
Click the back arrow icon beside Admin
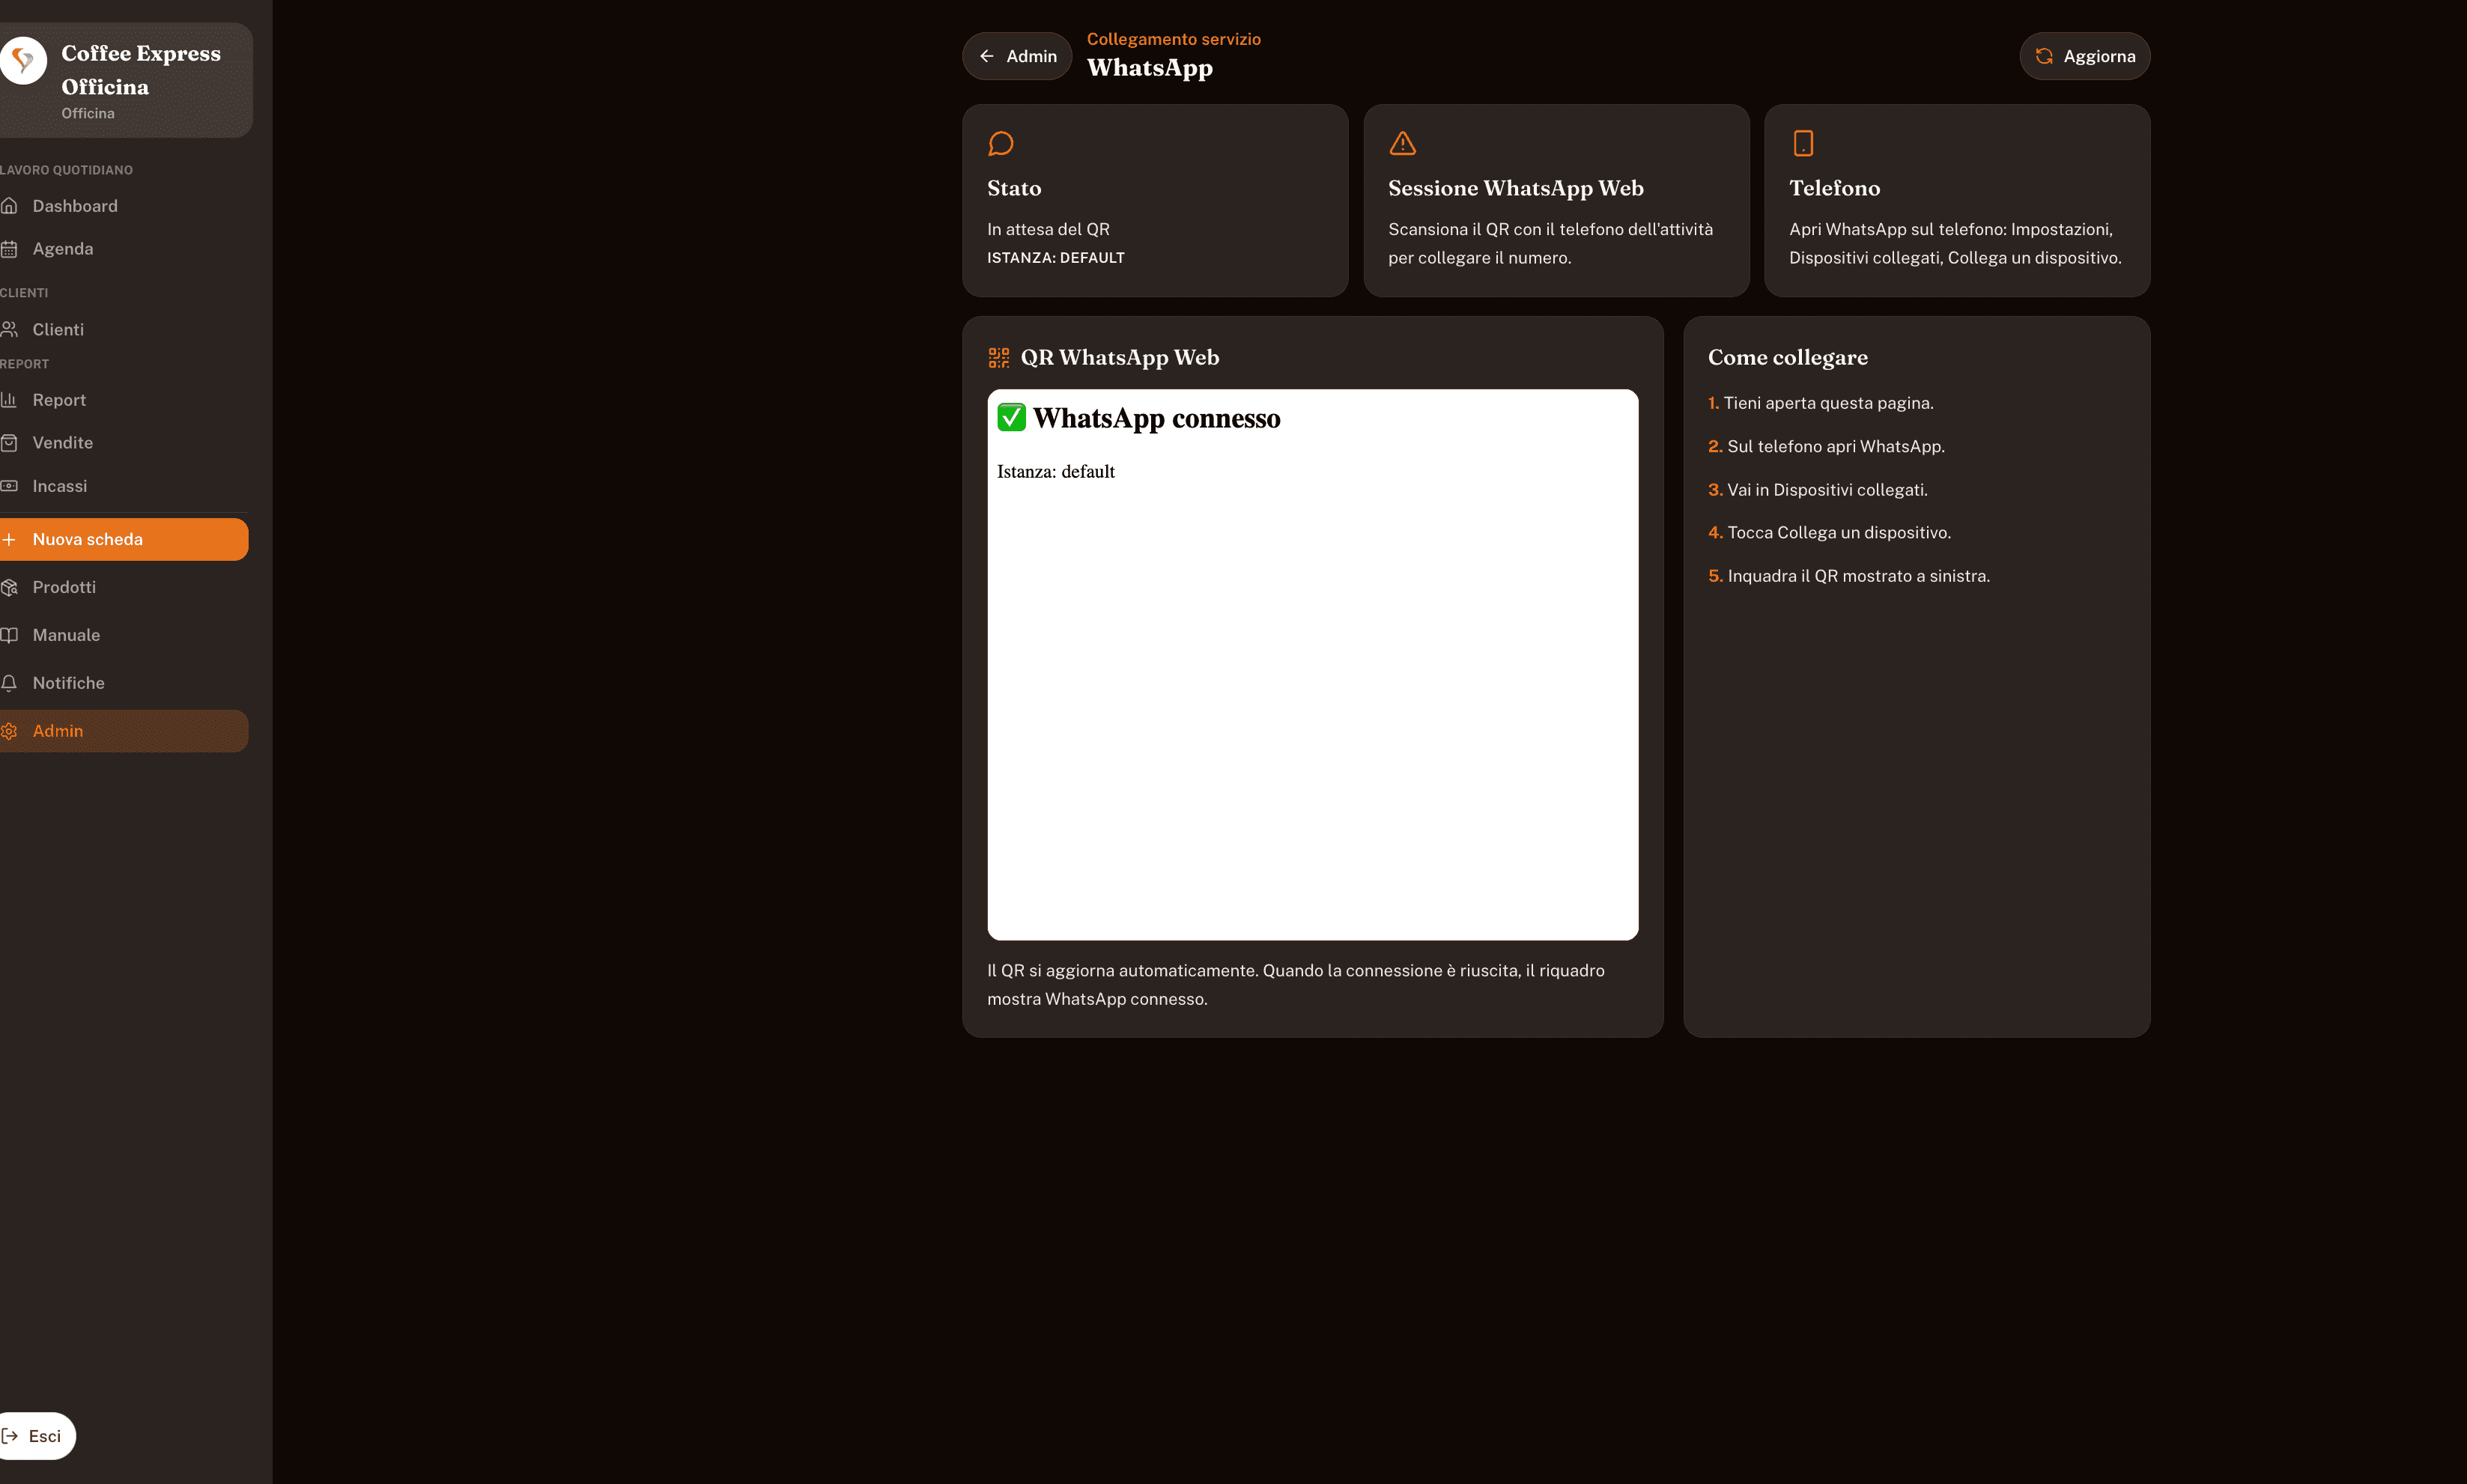point(987,56)
